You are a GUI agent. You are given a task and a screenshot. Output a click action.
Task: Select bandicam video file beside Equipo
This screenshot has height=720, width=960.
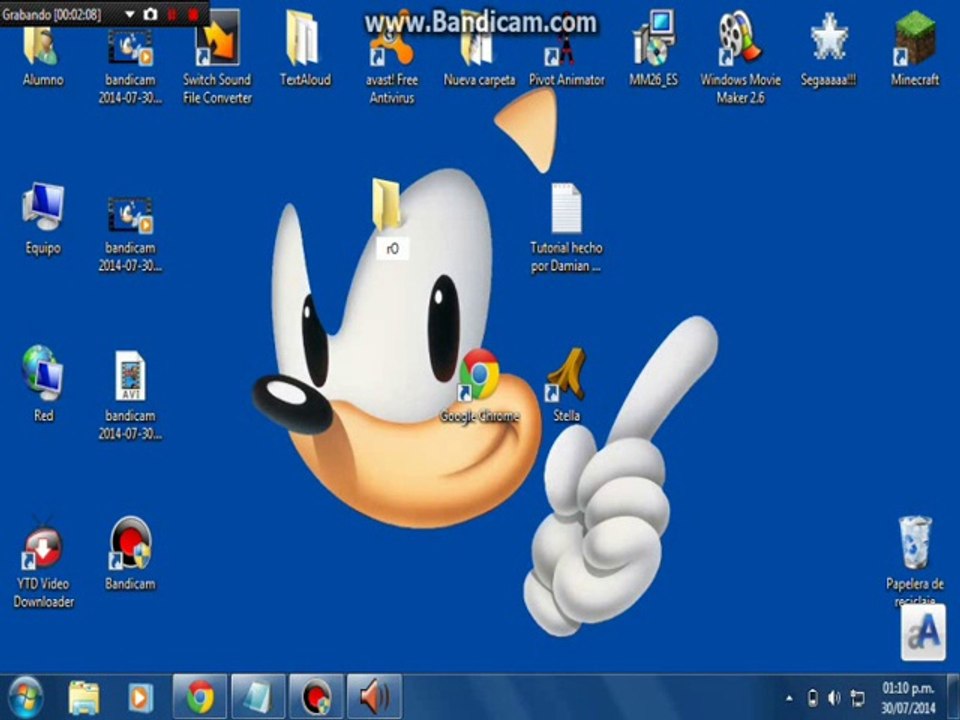(x=130, y=234)
